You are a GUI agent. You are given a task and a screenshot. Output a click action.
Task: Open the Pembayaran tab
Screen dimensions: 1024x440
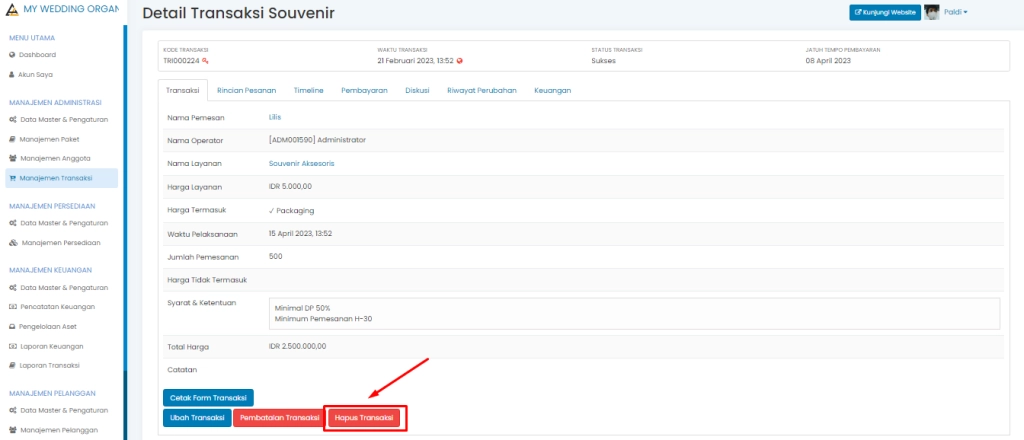pos(364,90)
